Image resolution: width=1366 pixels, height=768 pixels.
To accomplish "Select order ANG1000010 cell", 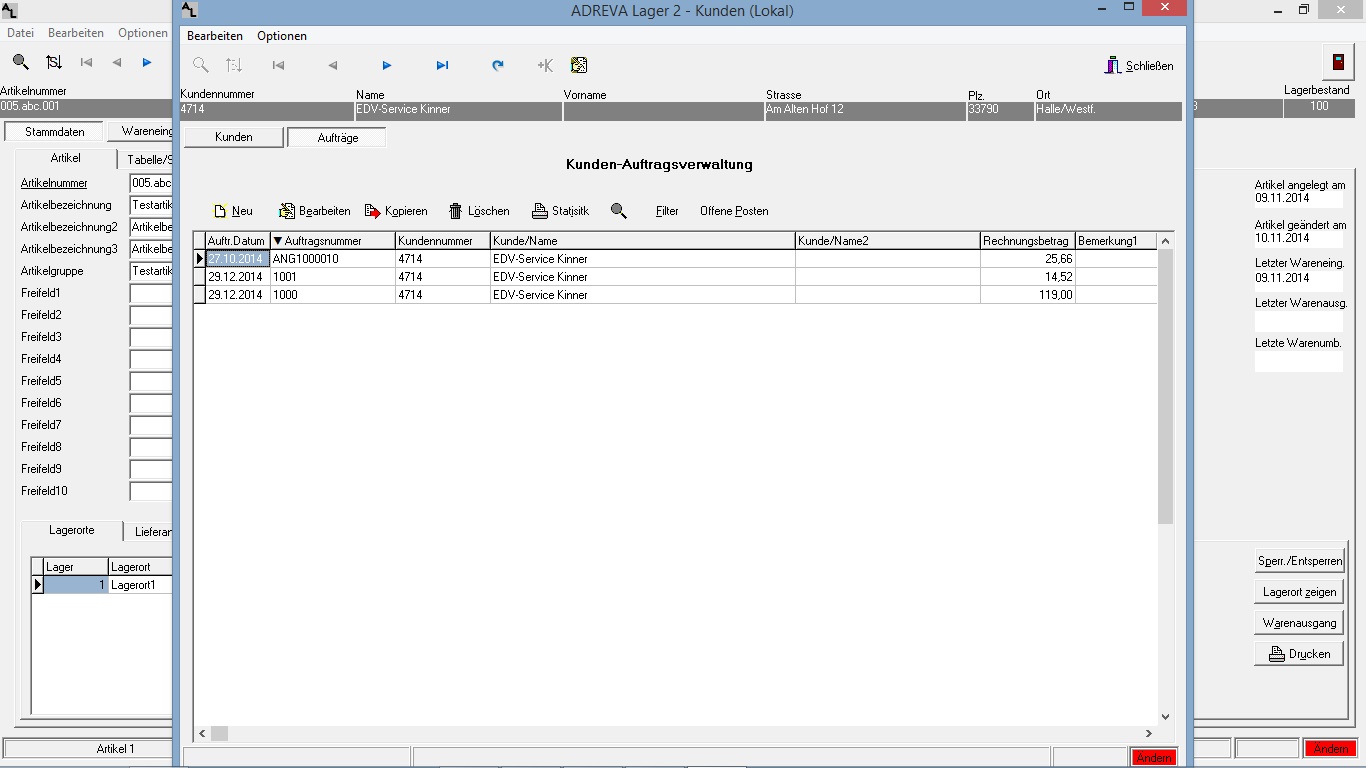I will click(x=332, y=259).
